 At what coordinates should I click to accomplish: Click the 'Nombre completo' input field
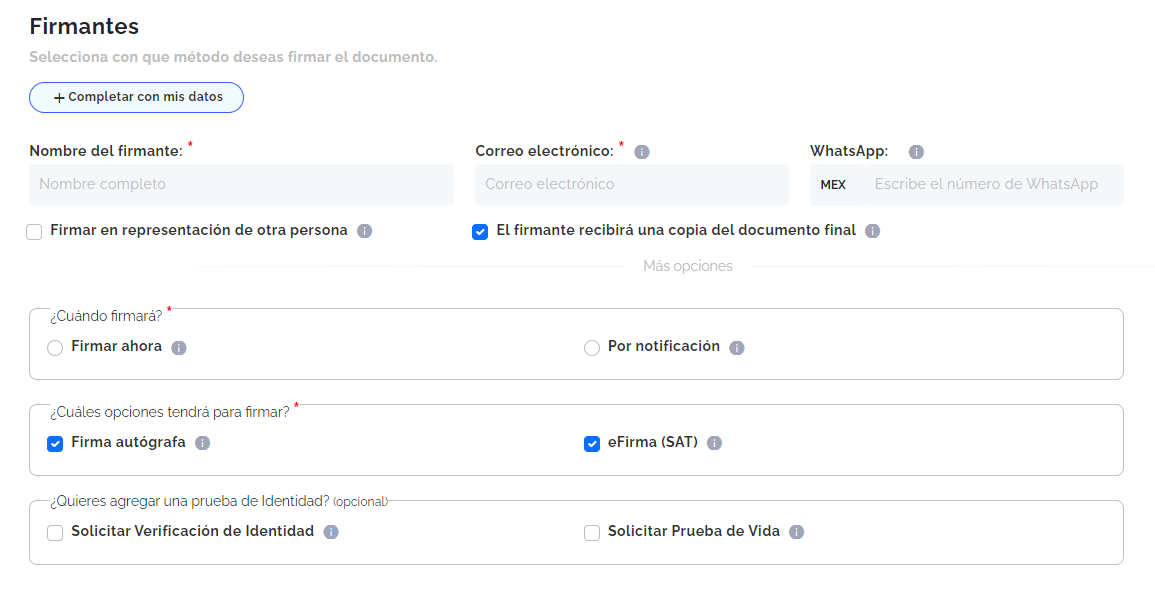240,184
